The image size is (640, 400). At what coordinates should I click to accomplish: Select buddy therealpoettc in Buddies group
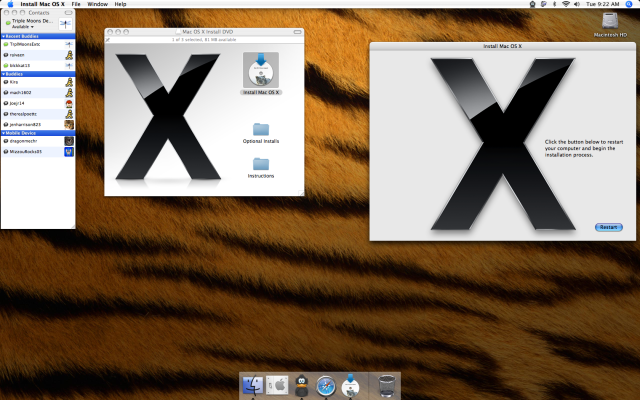point(38,114)
